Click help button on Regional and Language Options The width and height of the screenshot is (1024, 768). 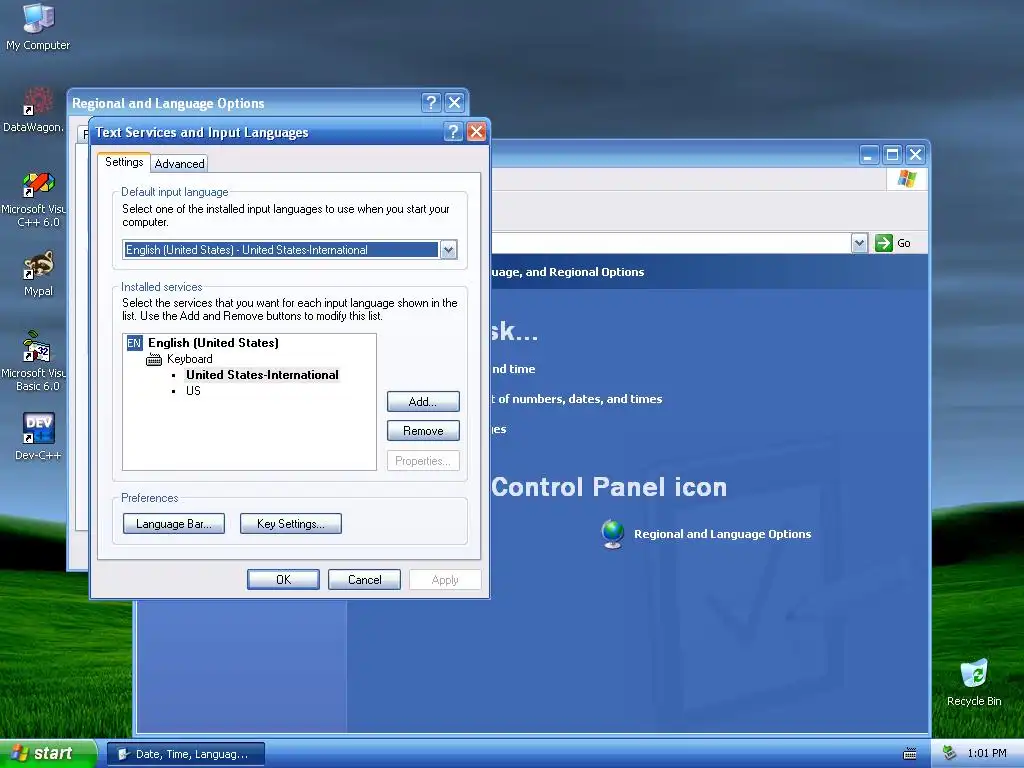click(430, 103)
